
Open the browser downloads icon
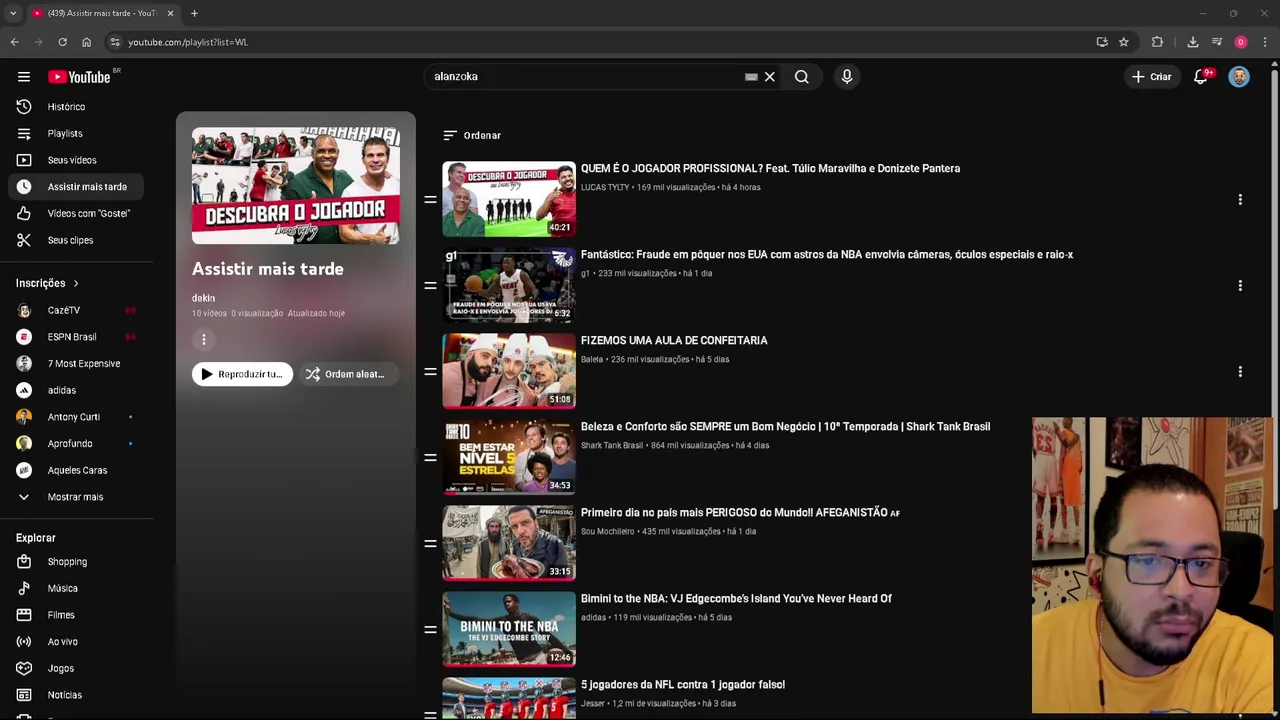pyautogui.click(x=1193, y=42)
